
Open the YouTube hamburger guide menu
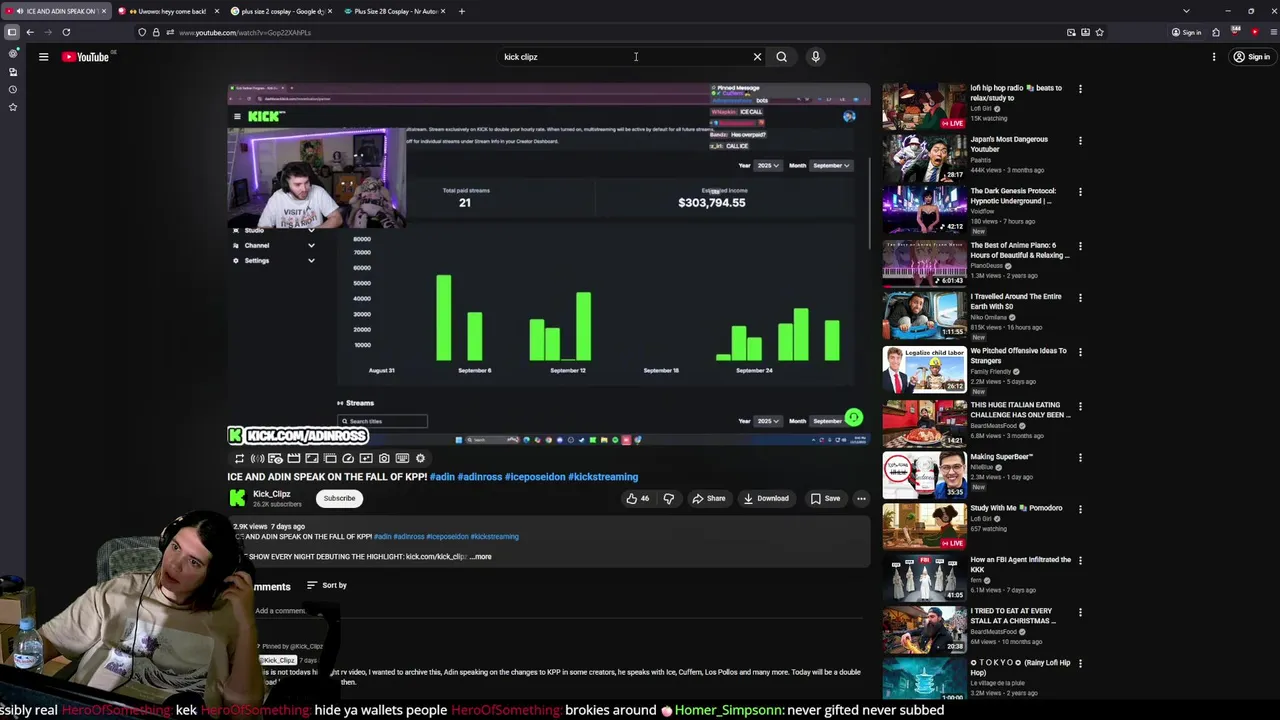[43, 57]
